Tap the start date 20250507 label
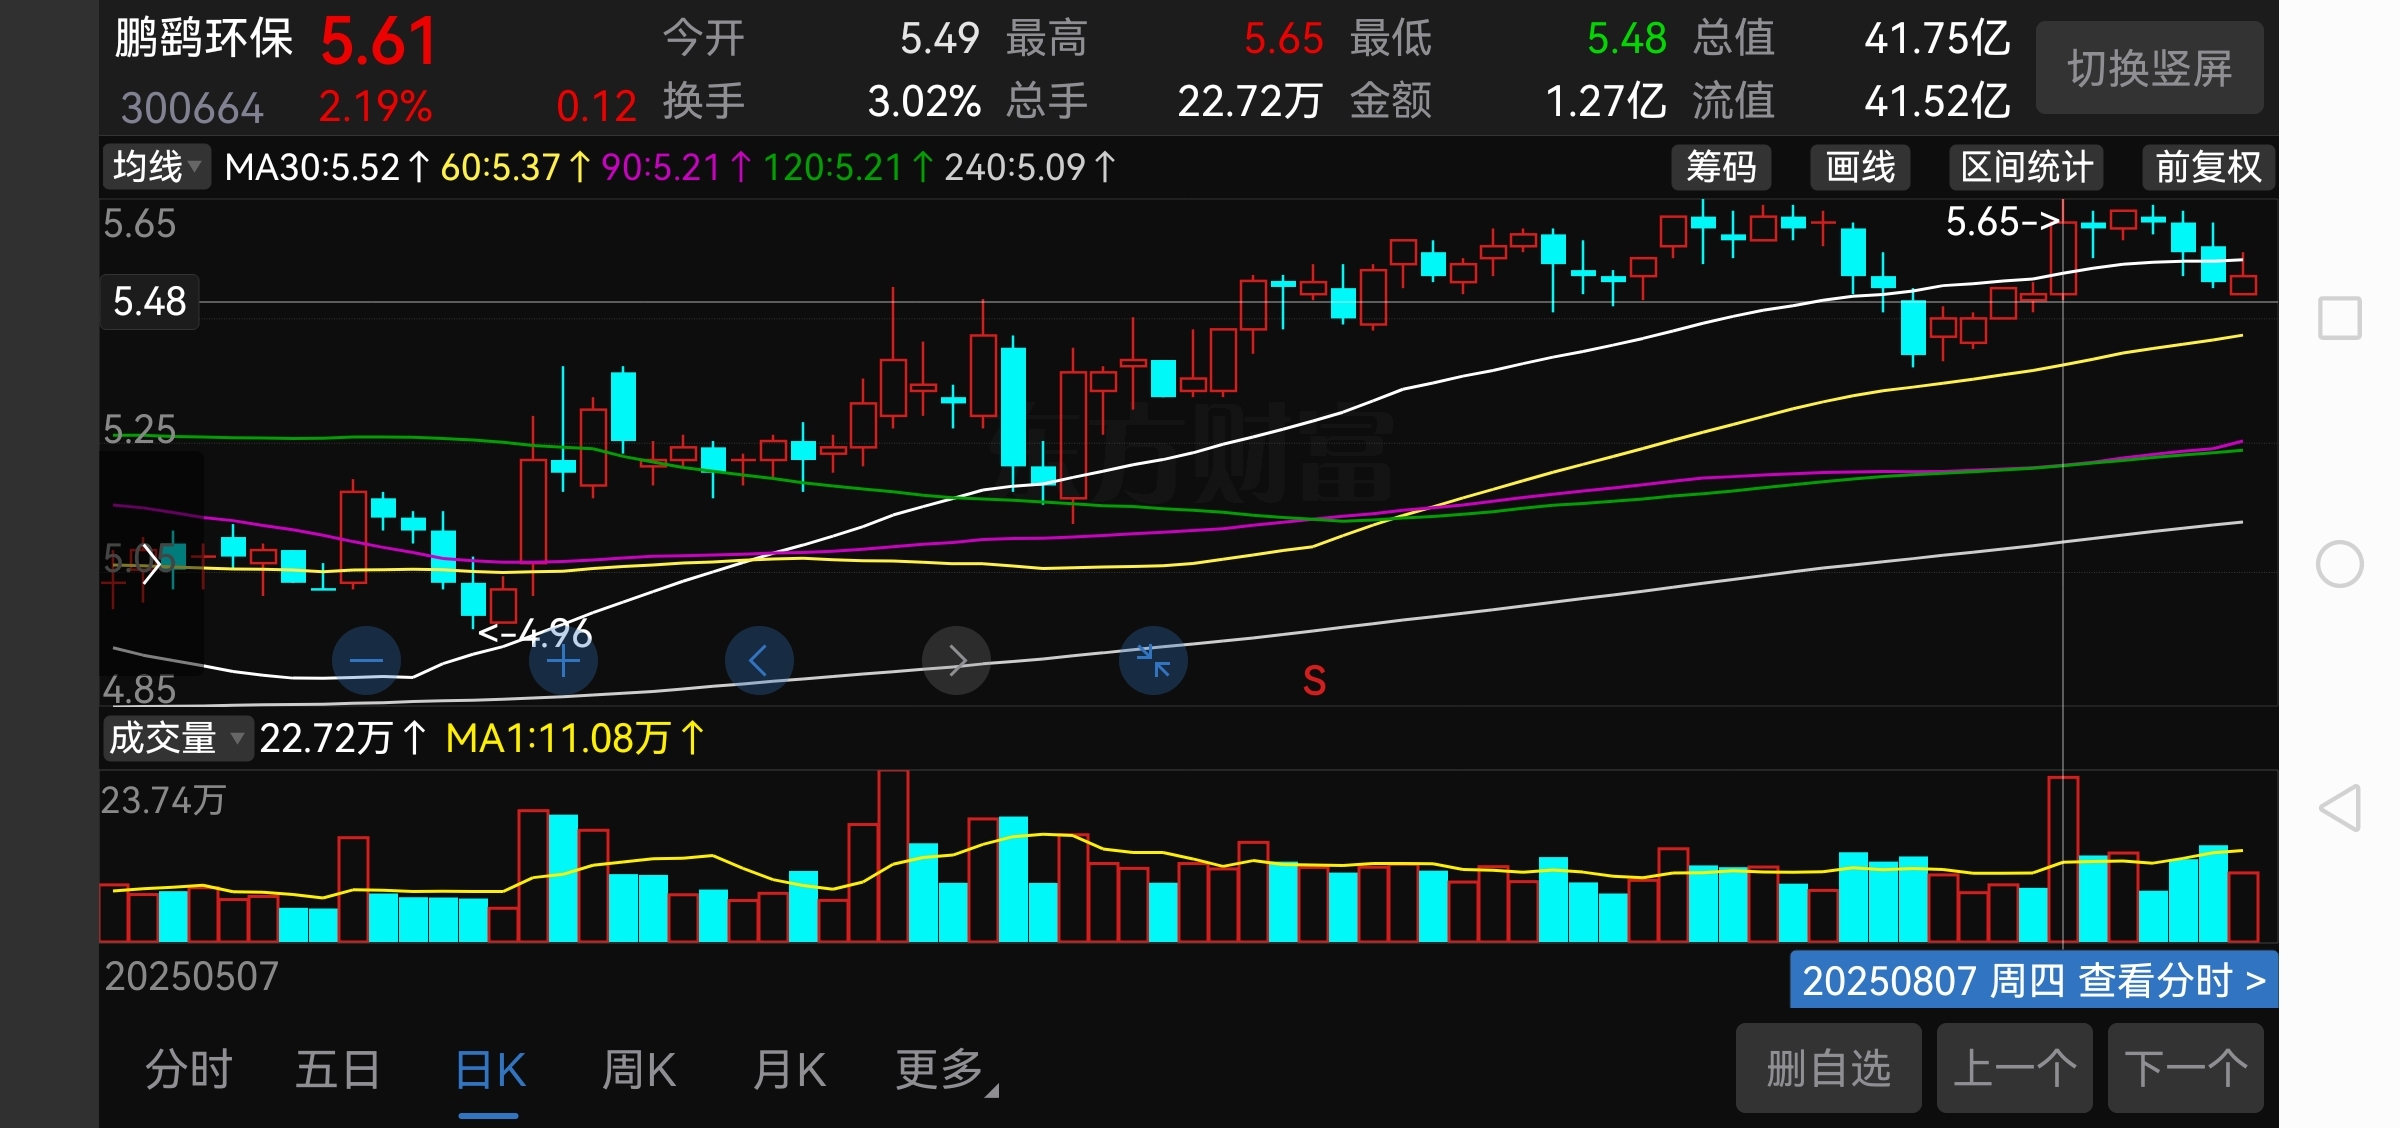The image size is (2400, 1128). pyautogui.click(x=192, y=976)
